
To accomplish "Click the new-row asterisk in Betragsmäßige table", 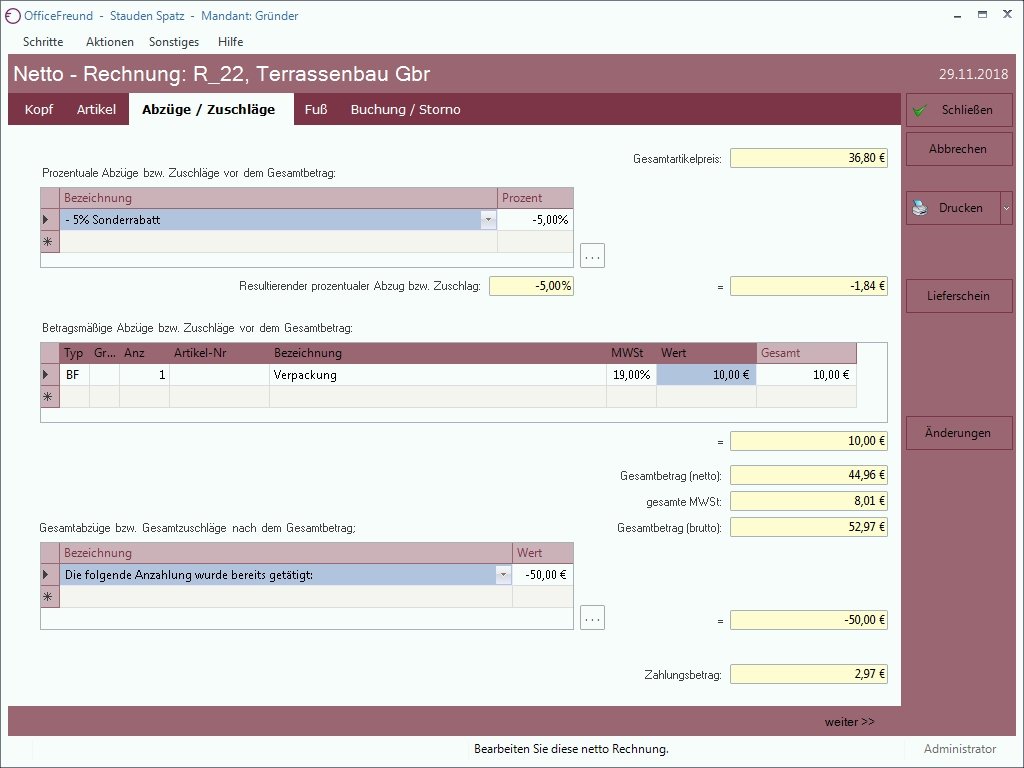I will click(50, 396).
